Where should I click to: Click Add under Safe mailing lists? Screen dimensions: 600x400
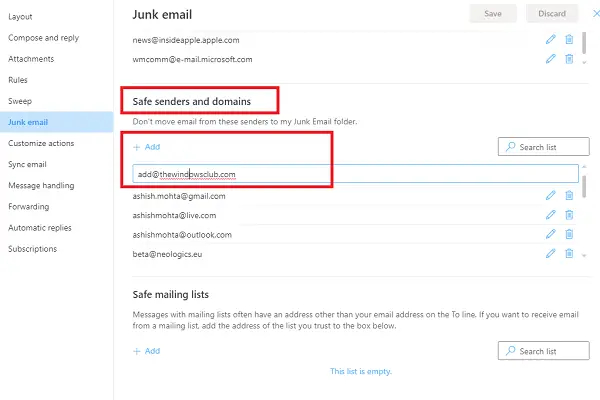tap(146, 351)
